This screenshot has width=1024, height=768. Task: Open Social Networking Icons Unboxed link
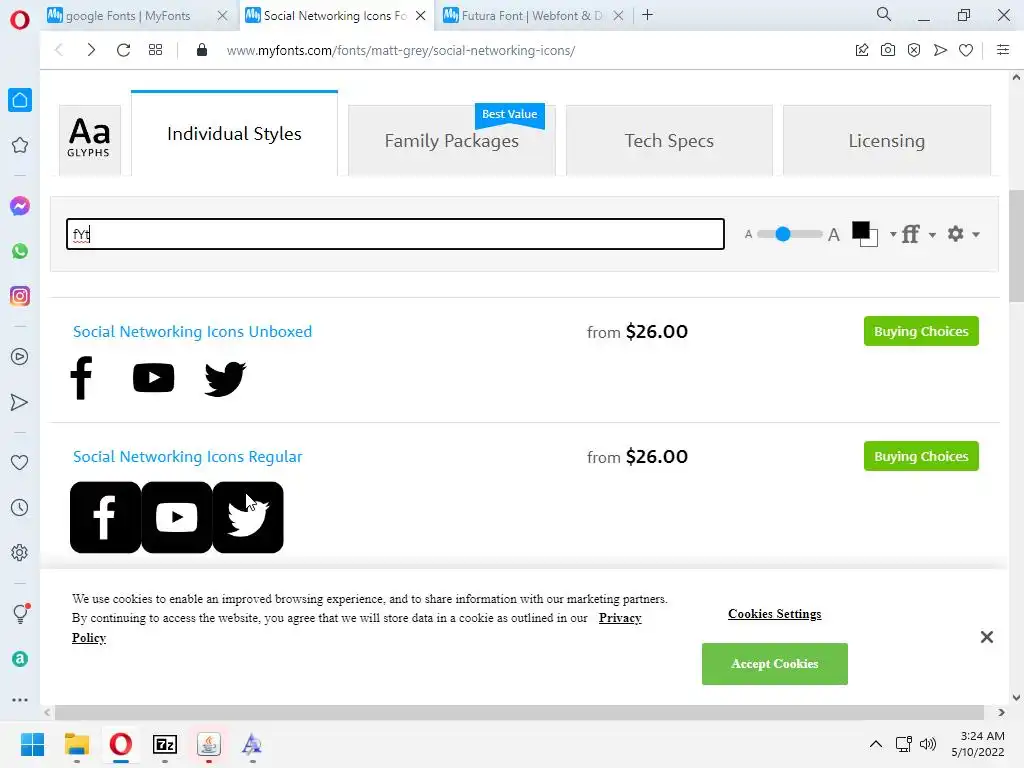click(x=193, y=332)
